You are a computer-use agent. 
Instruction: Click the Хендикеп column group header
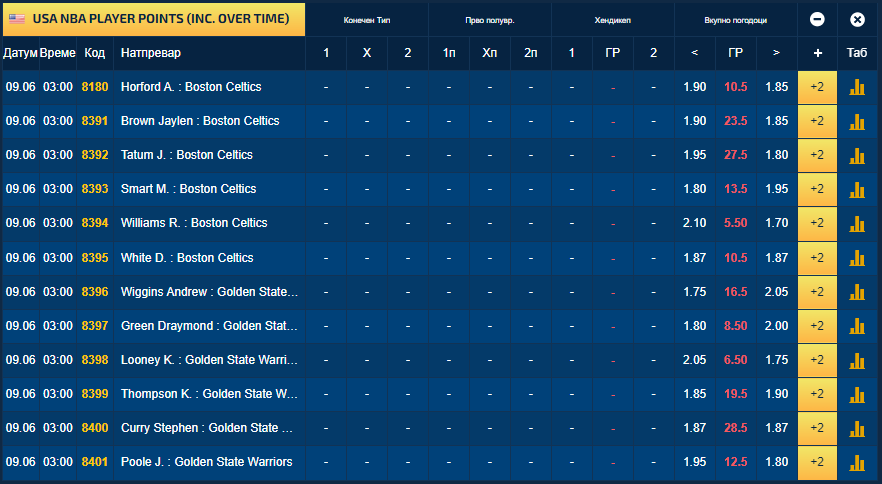[613, 20]
